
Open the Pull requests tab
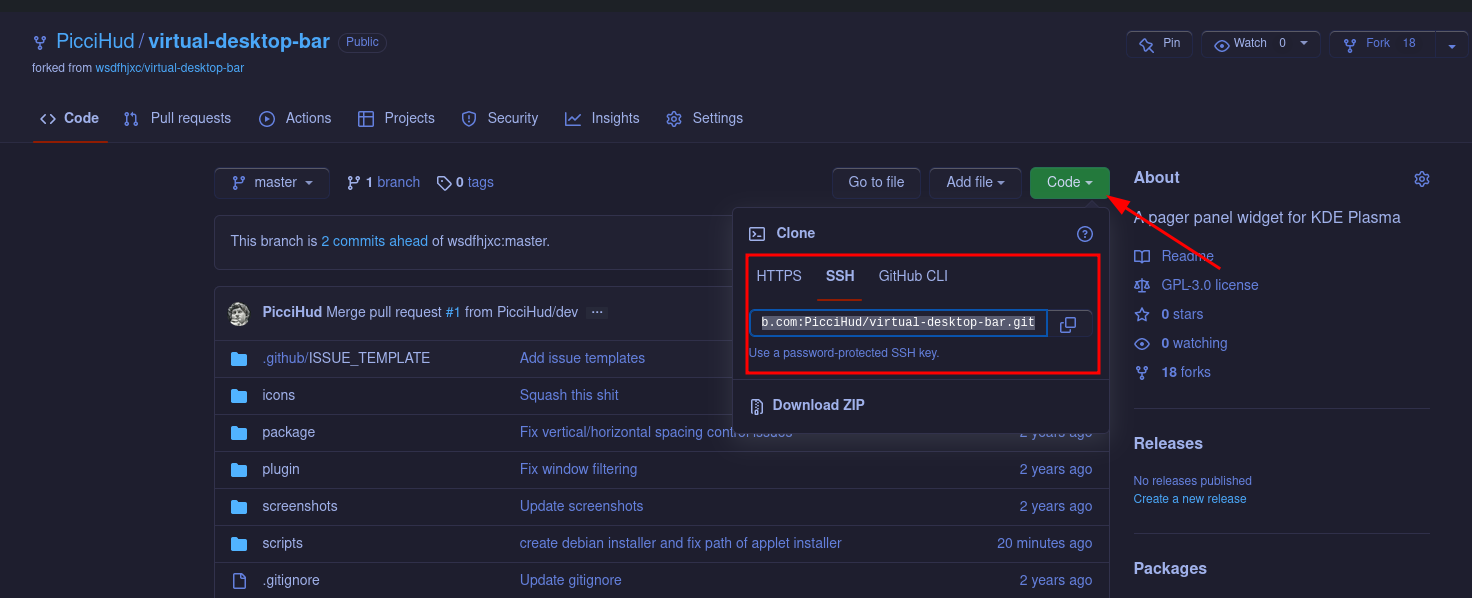(177, 118)
